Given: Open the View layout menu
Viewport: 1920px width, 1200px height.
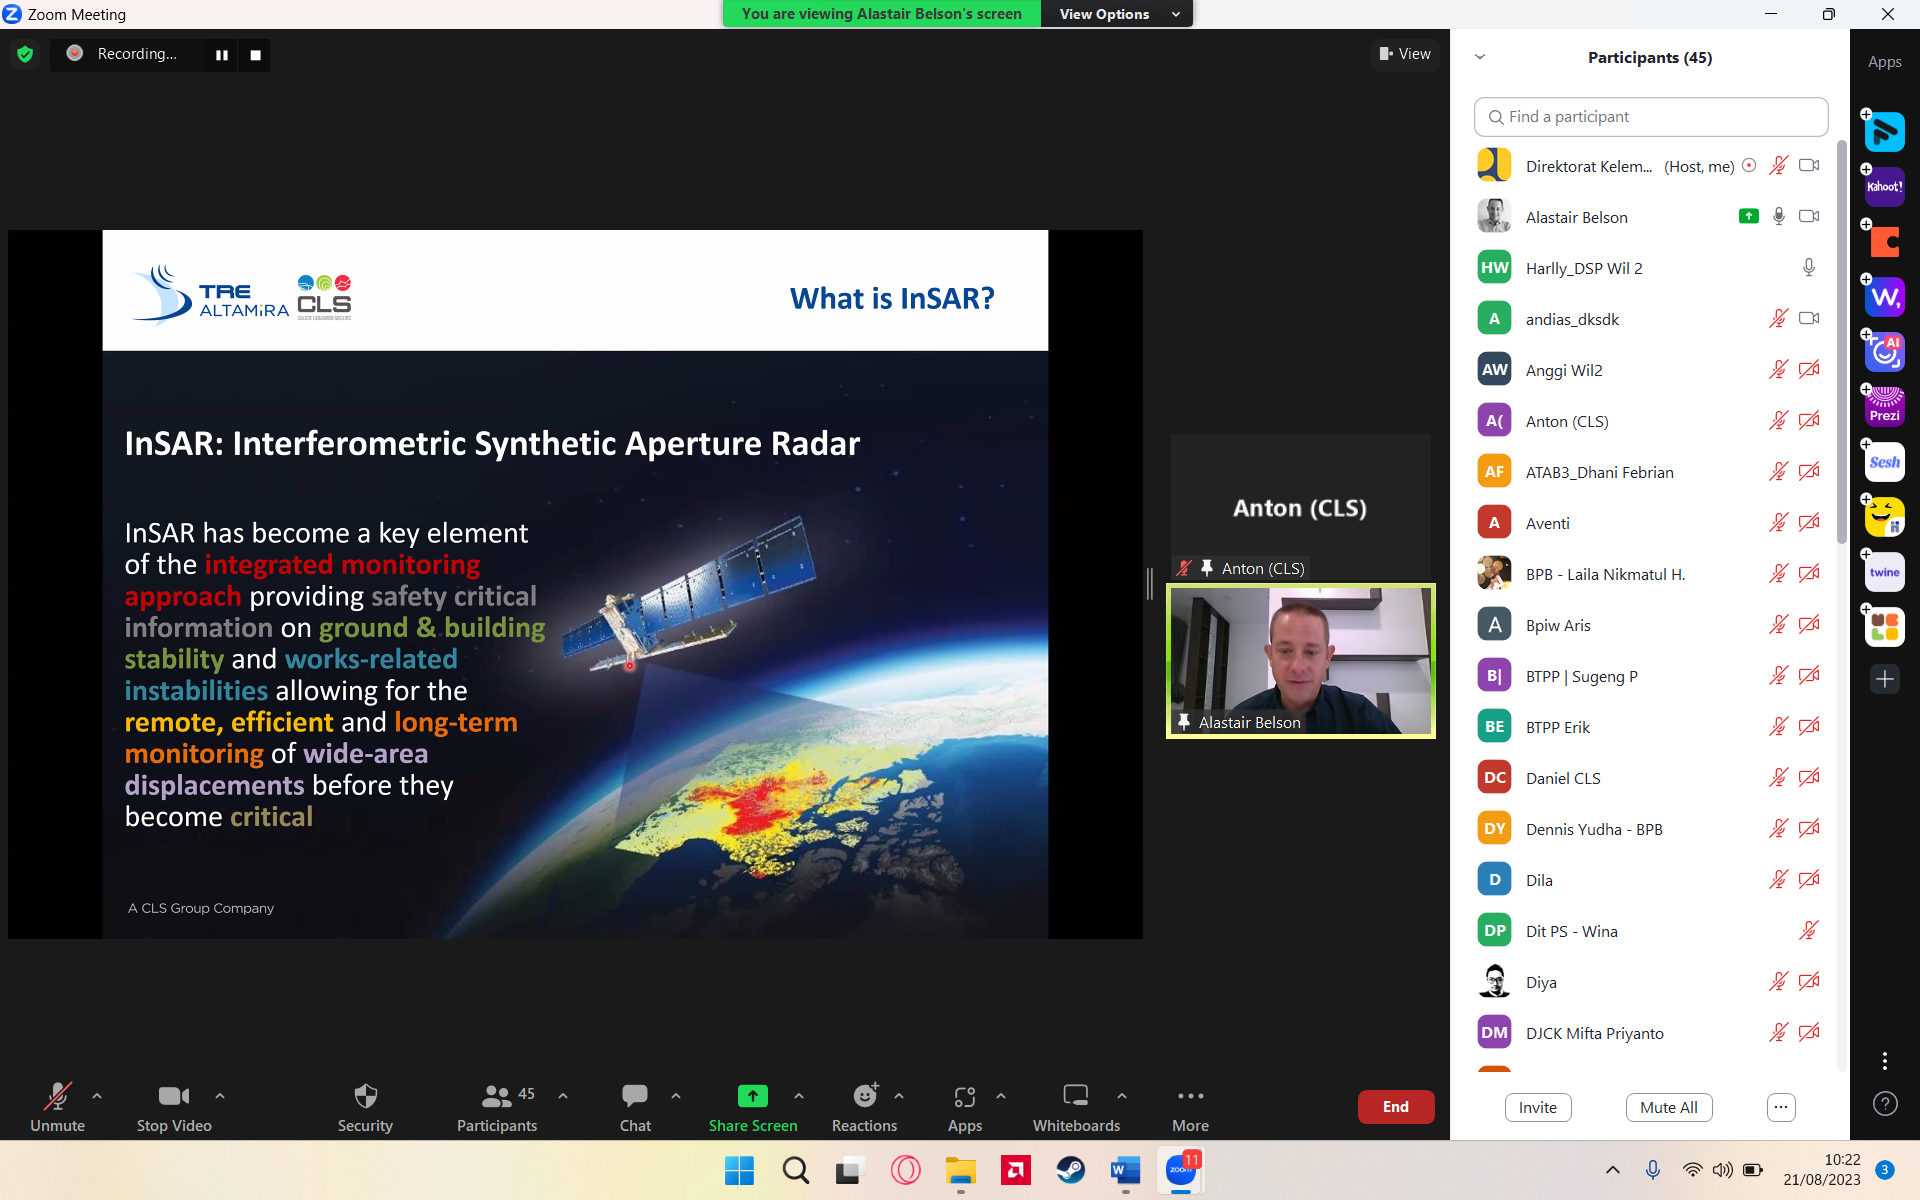Looking at the screenshot, I should point(1405,54).
